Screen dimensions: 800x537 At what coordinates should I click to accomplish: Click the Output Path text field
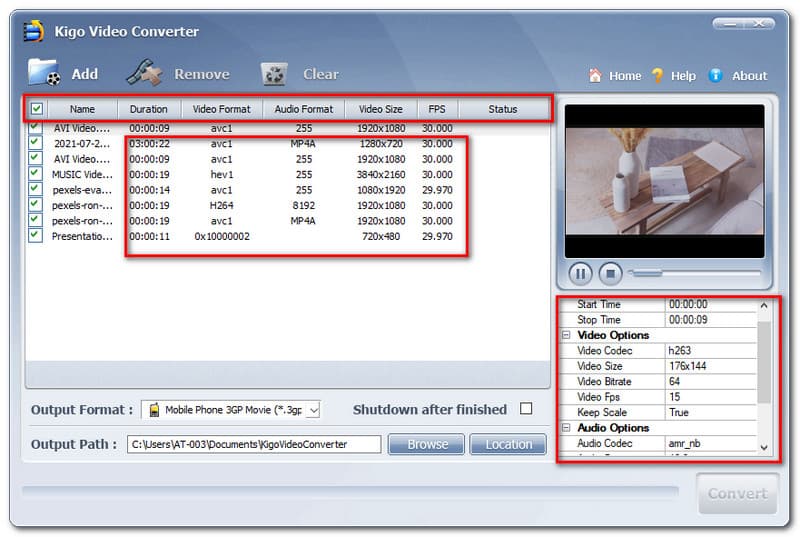[x=253, y=444]
